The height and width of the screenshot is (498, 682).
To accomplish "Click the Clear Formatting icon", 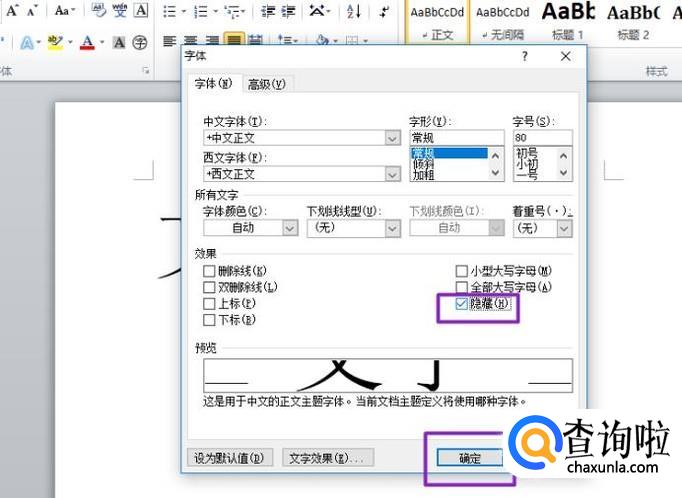I will (98, 10).
